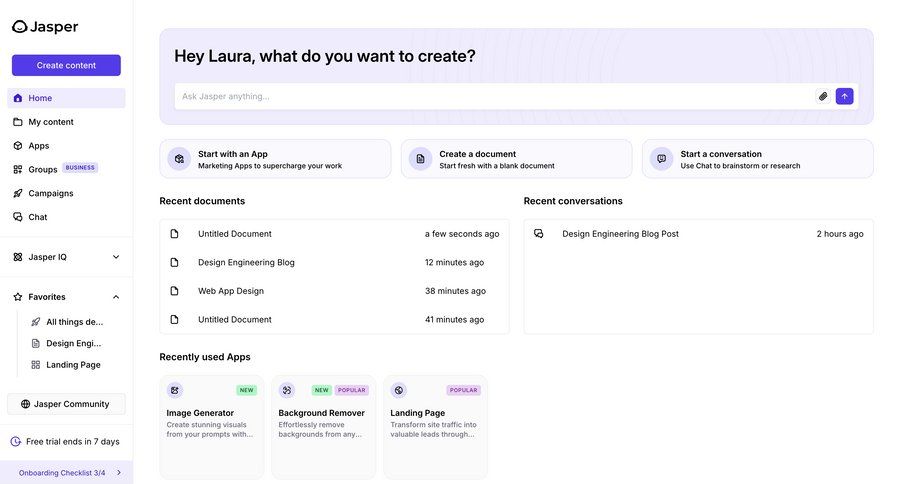This screenshot has height=484, width=900.
Task: Click the Apps cube icon
Action: tap(18, 146)
